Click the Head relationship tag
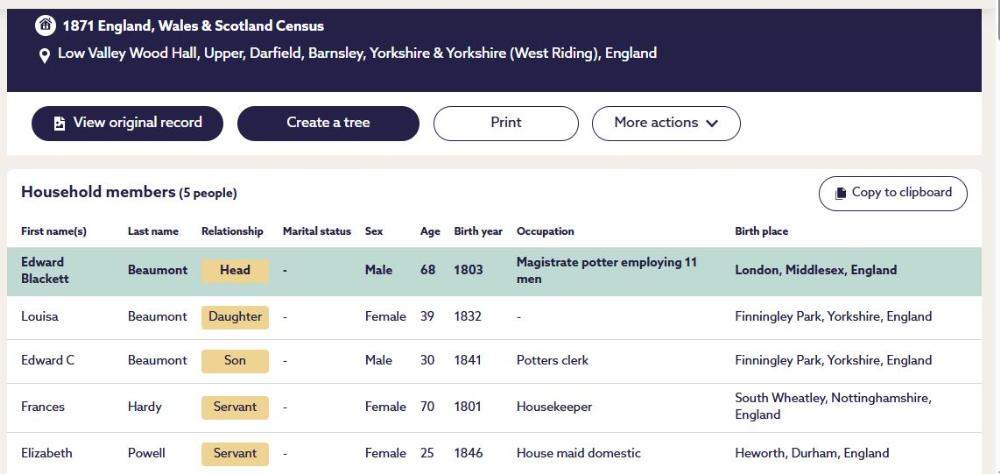 point(235,270)
